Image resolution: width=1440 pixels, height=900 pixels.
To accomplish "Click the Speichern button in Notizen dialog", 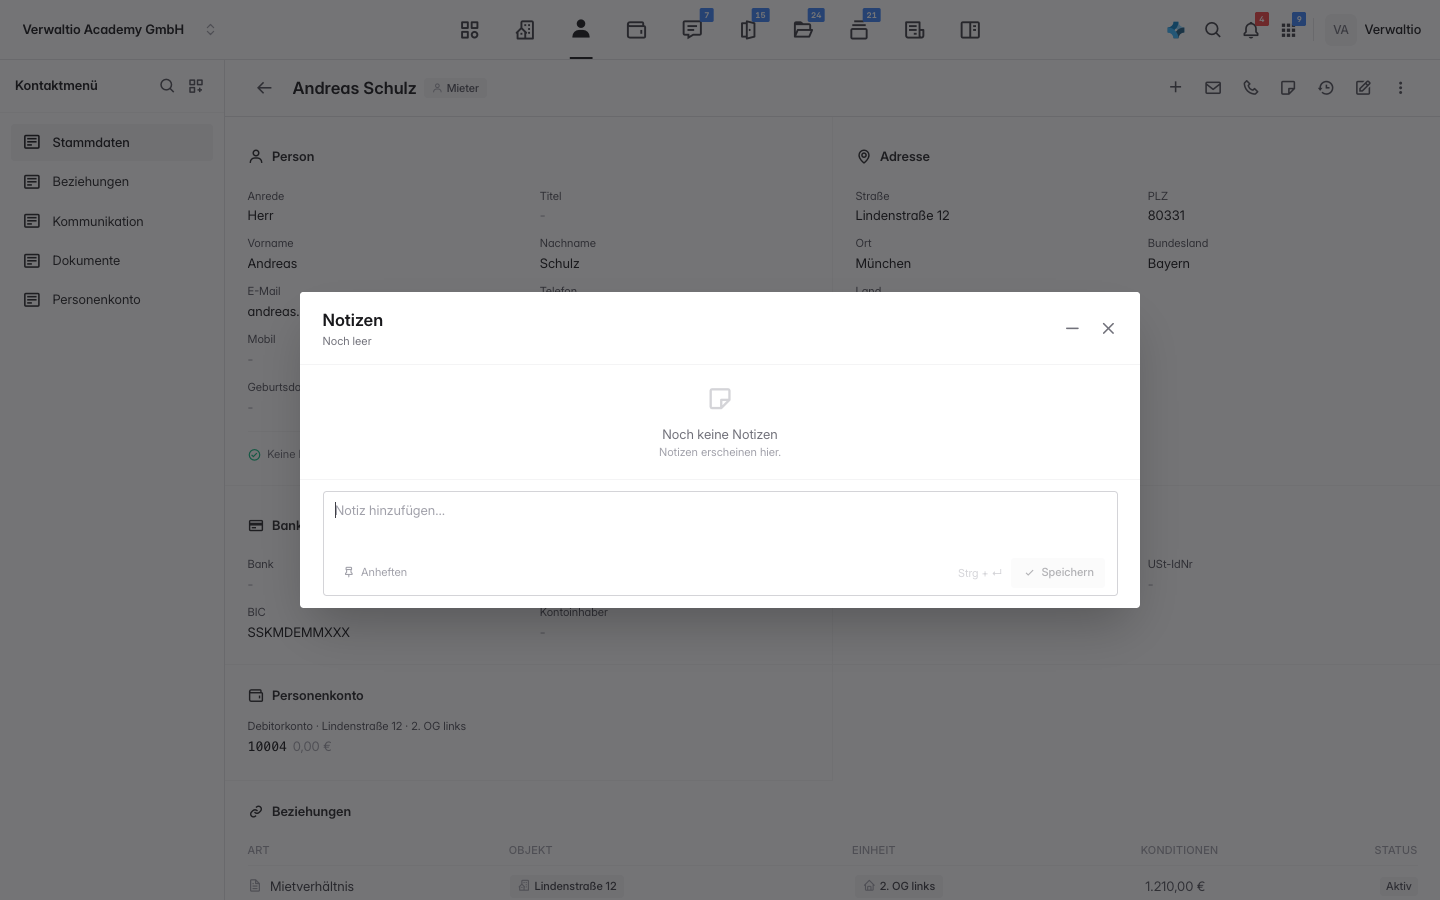I will point(1058,572).
